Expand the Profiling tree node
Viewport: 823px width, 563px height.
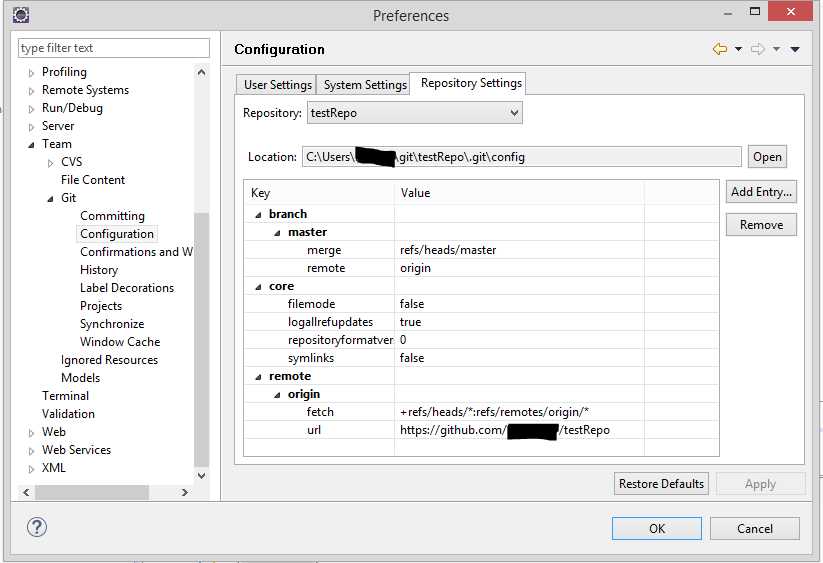(31, 73)
